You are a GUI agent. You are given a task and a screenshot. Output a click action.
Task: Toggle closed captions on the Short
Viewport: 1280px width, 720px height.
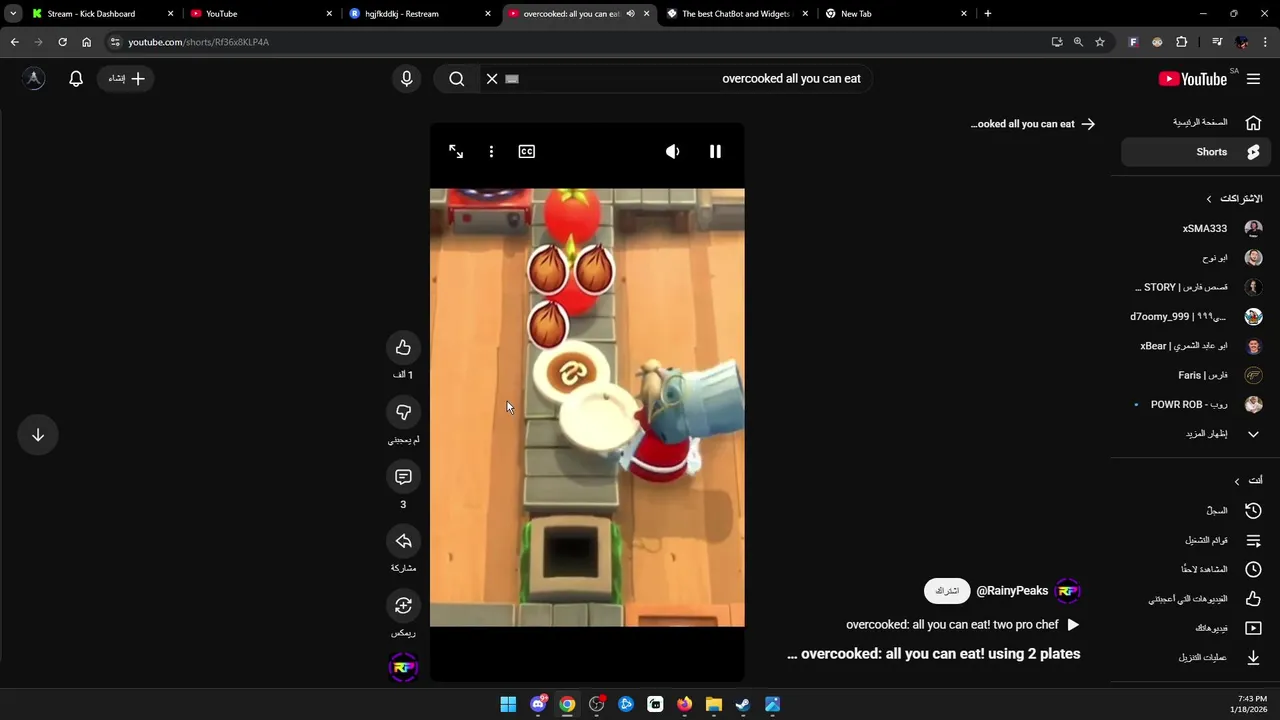(x=527, y=151)
